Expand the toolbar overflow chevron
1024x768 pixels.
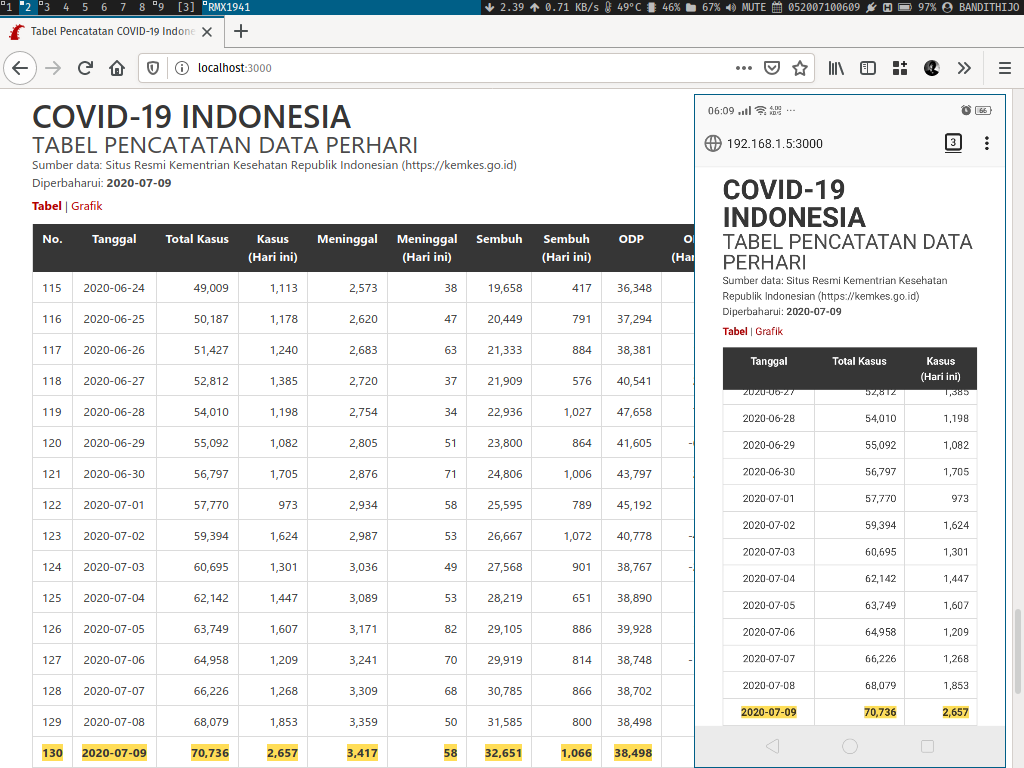pos(963,68)
